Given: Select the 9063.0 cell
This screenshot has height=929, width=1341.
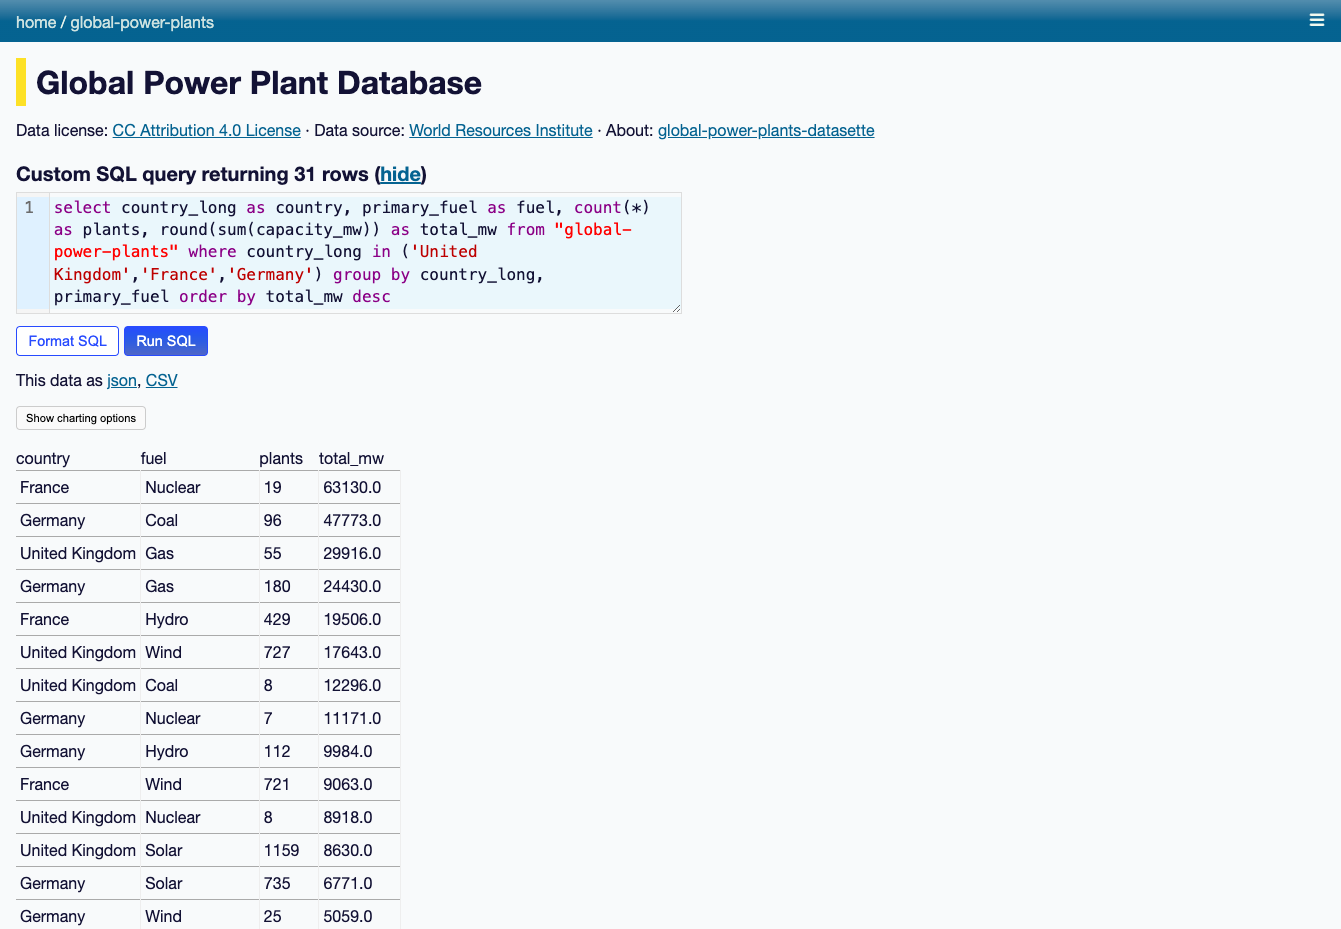Looking at the screenshot, I should pos(359,784).
